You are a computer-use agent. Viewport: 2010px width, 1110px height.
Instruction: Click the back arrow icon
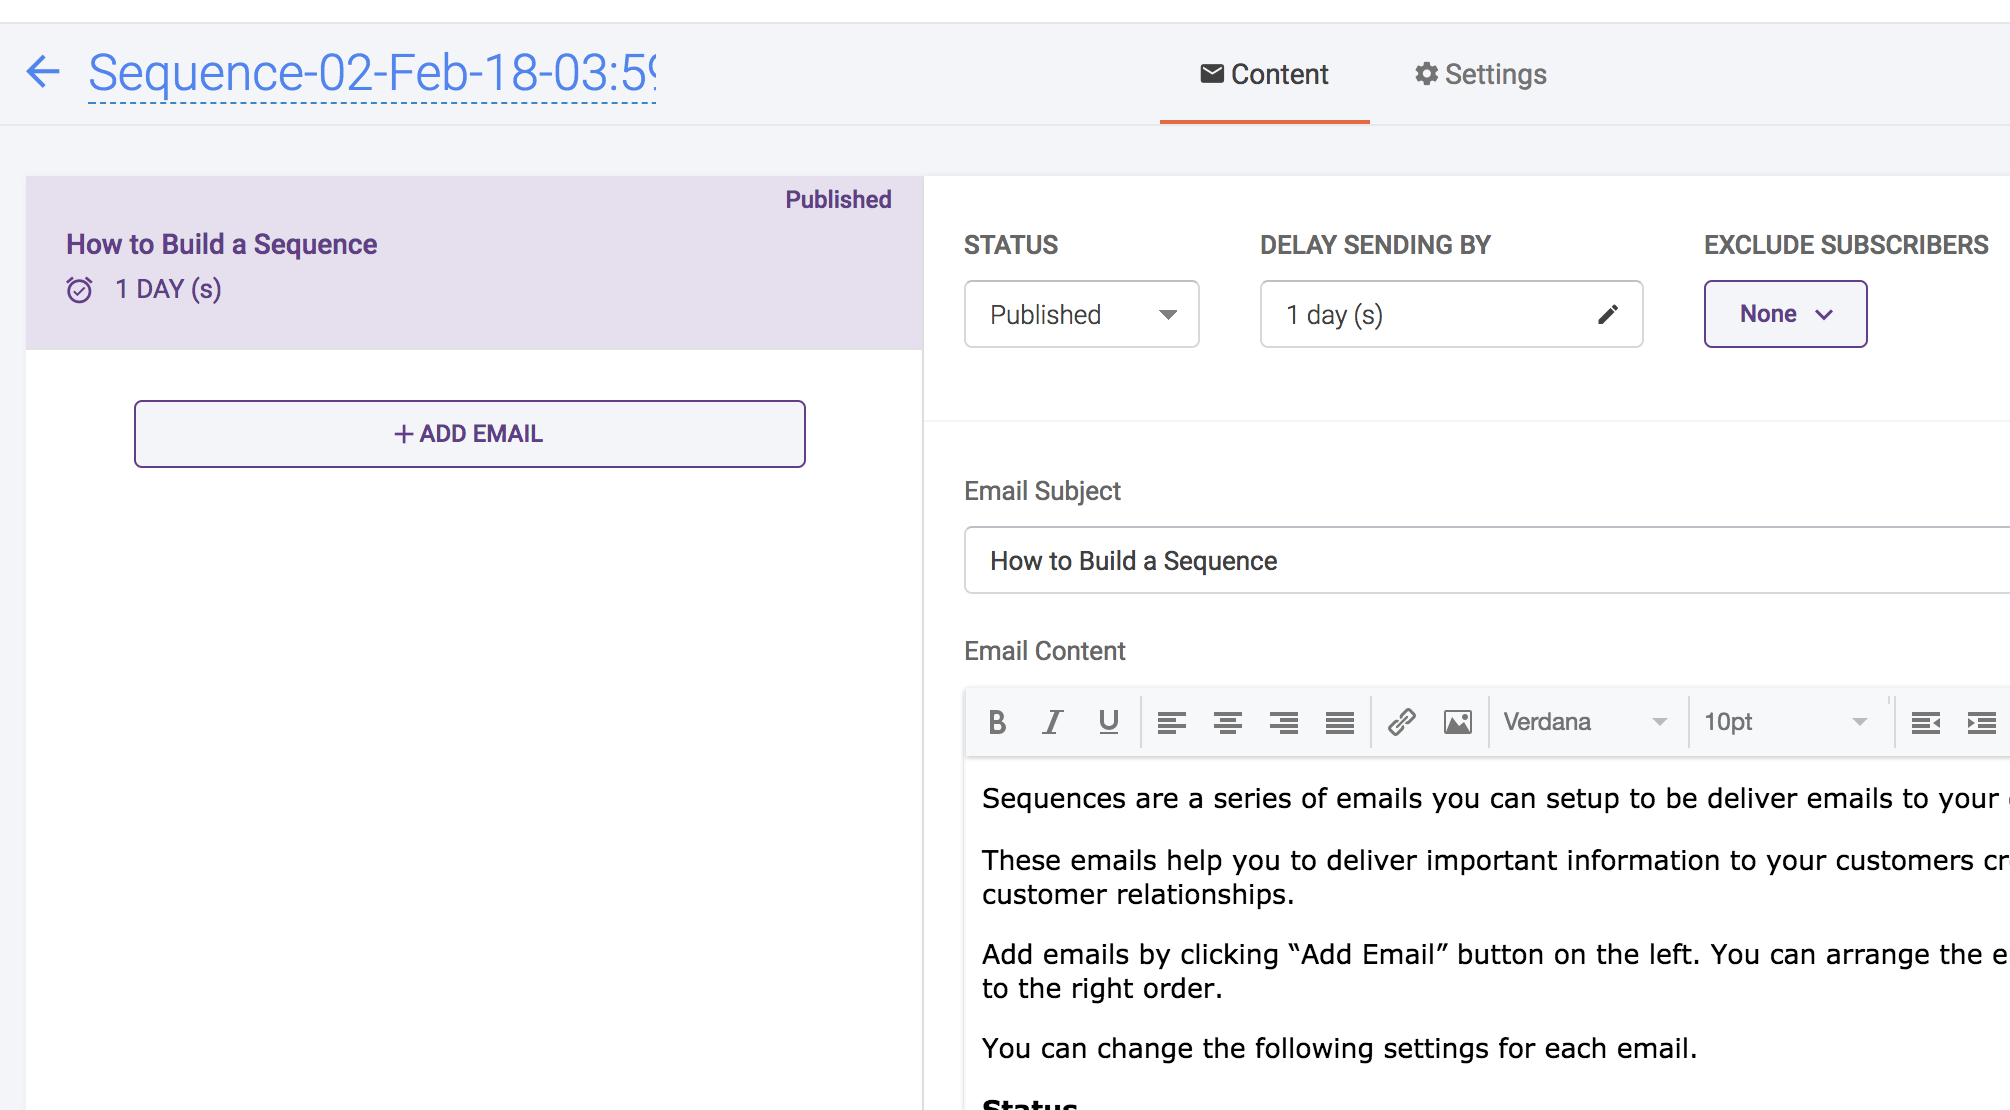[43, 72]
